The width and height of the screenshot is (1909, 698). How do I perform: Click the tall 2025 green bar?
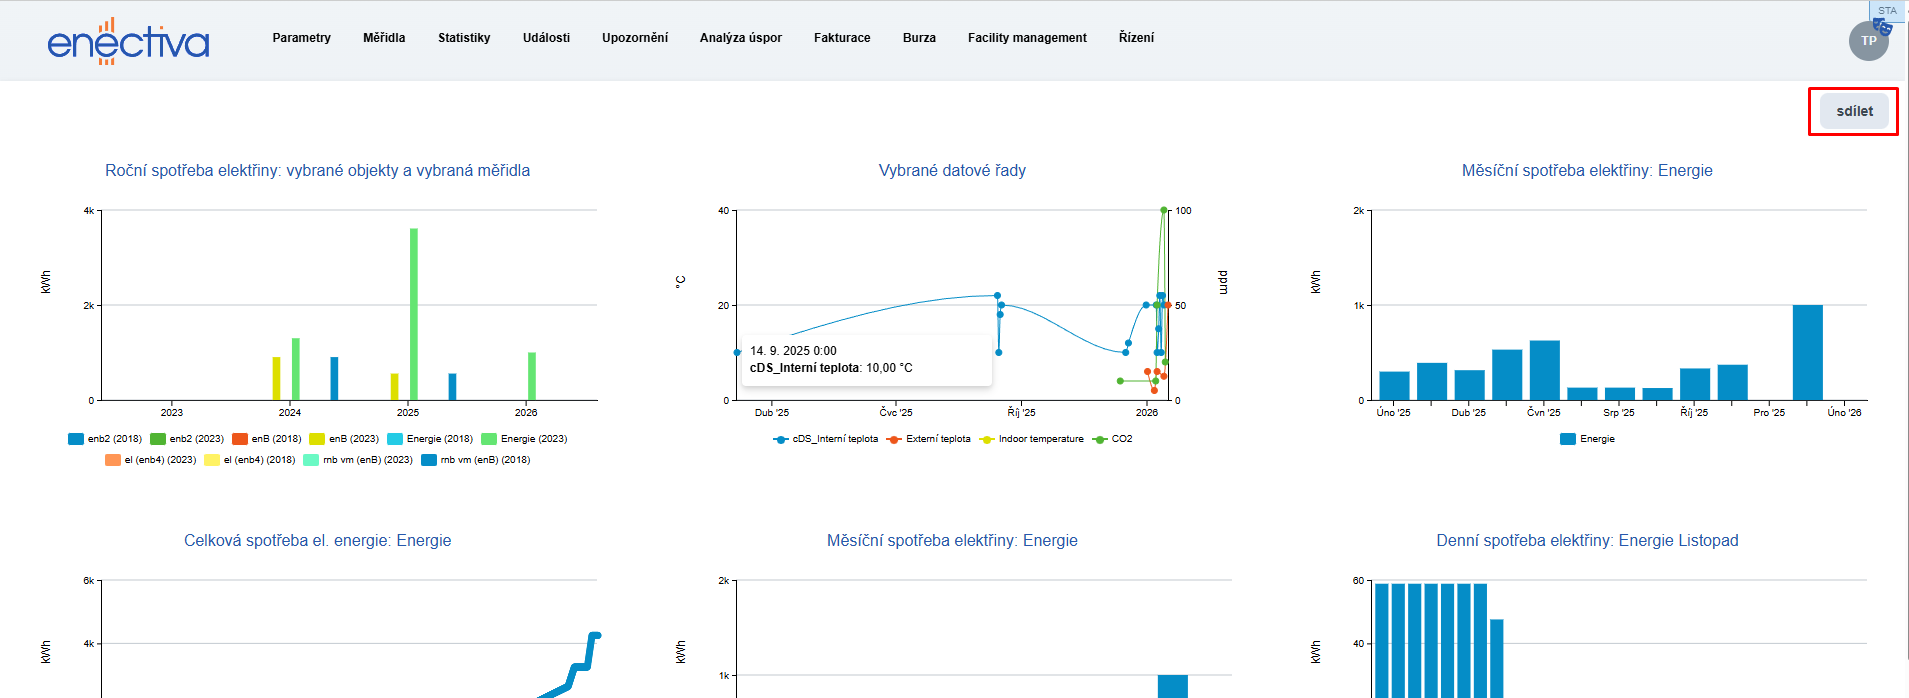click(413, 313)
